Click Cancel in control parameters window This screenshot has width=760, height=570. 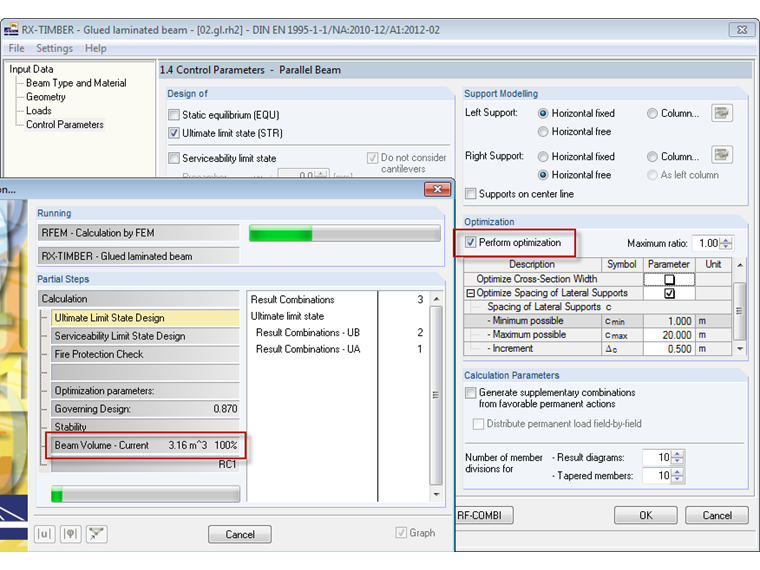(717, 515)
